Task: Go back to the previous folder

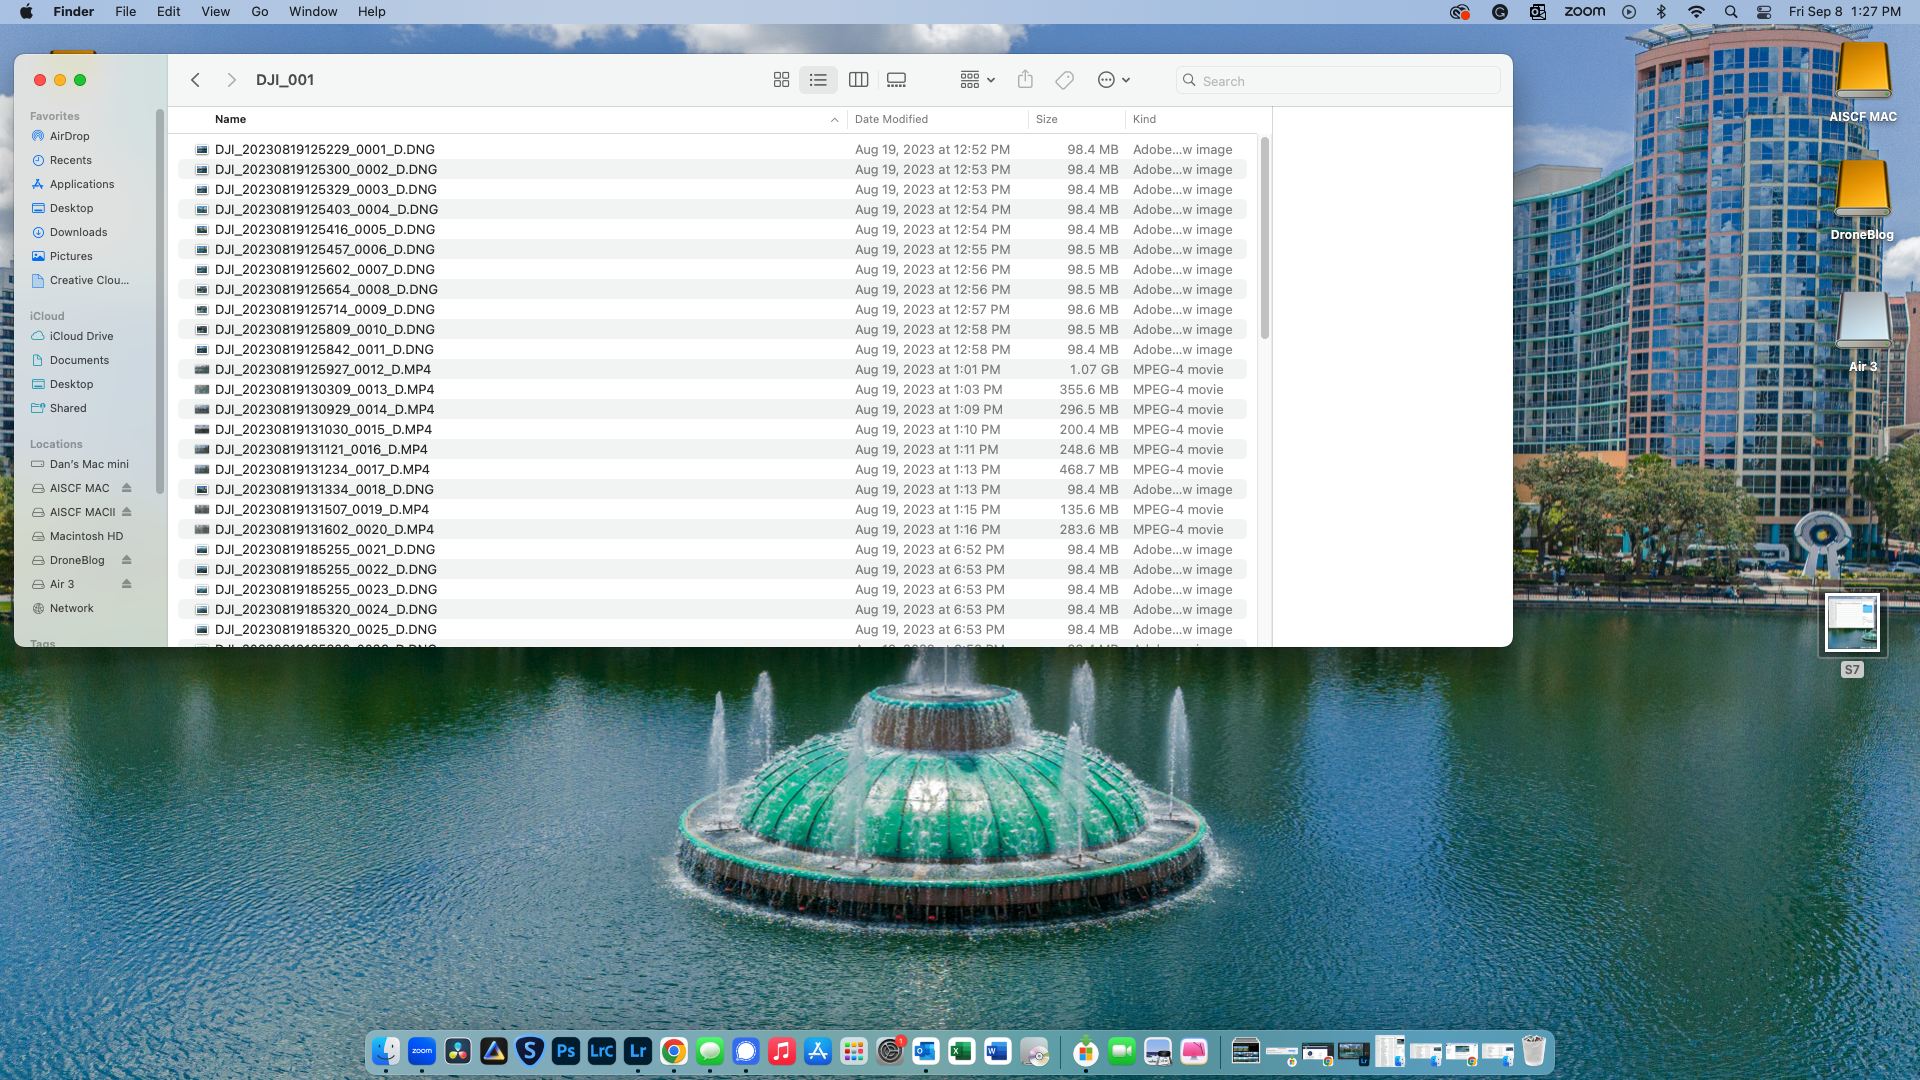Action: point(196,80)
